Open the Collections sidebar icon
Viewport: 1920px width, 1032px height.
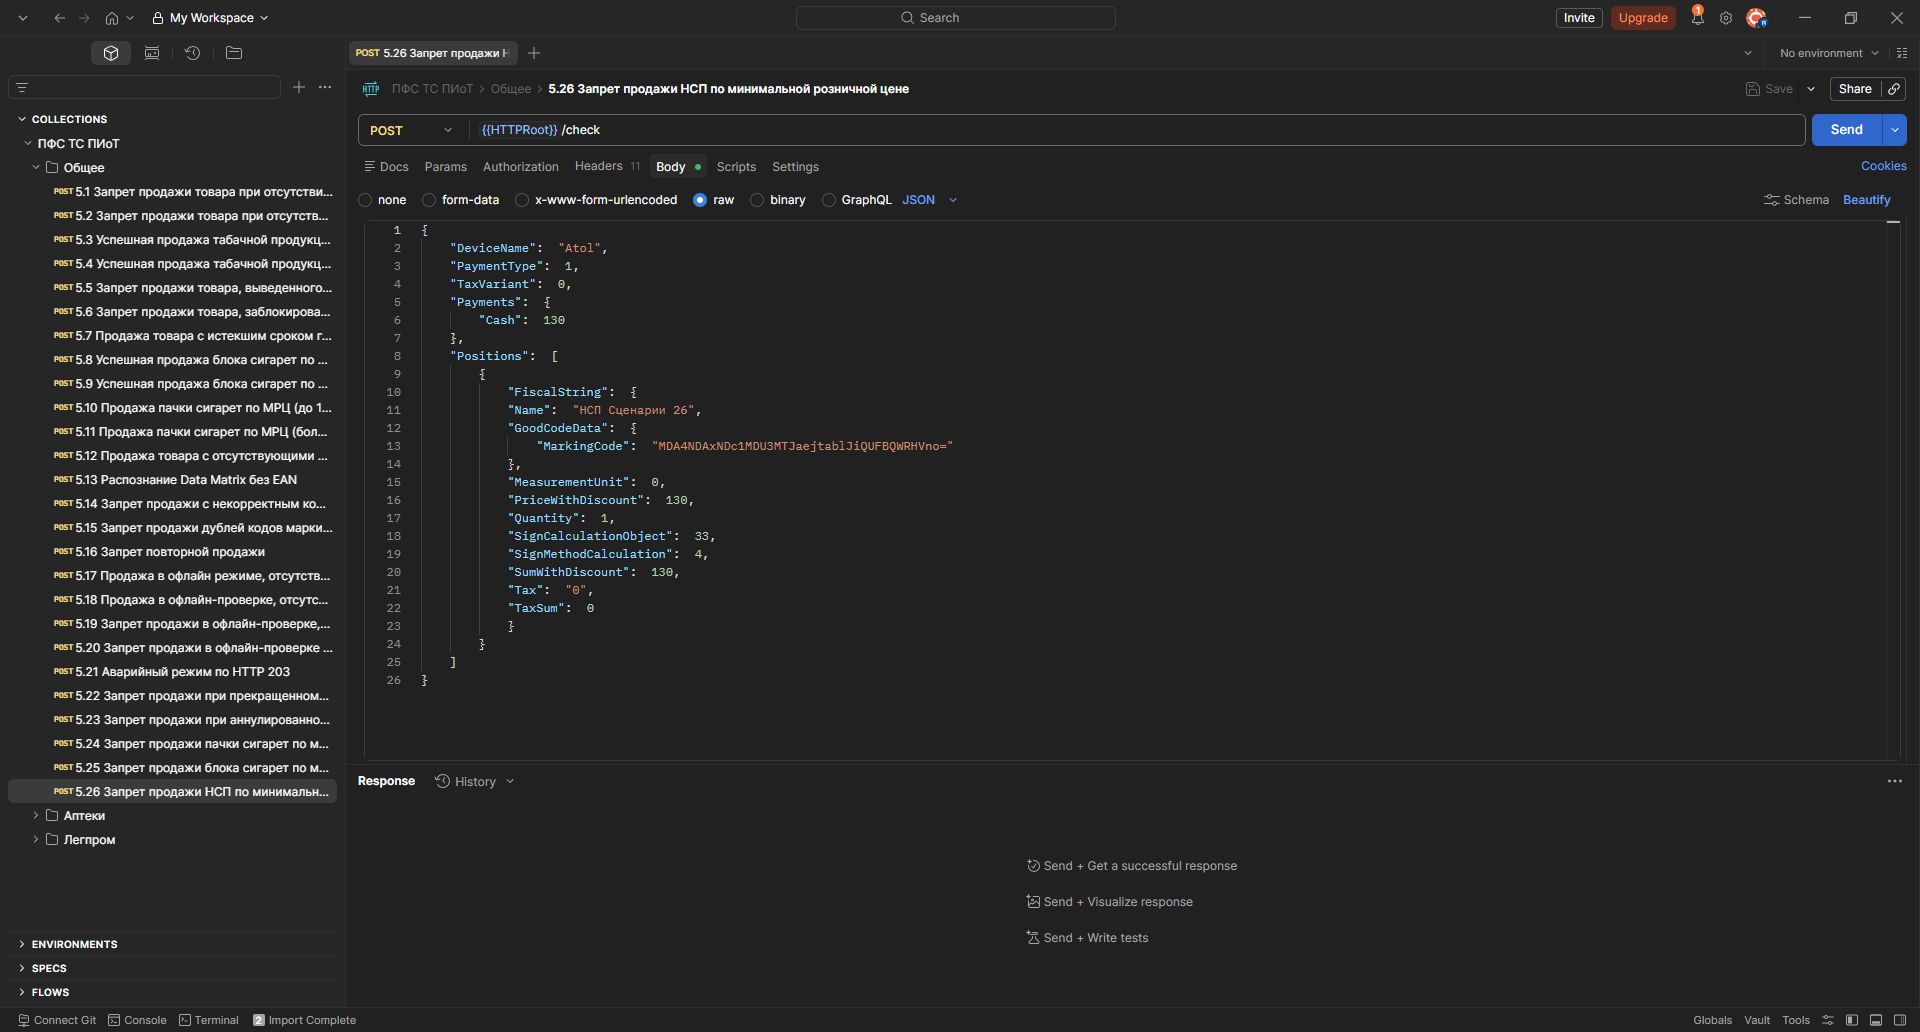coord(111,53)
